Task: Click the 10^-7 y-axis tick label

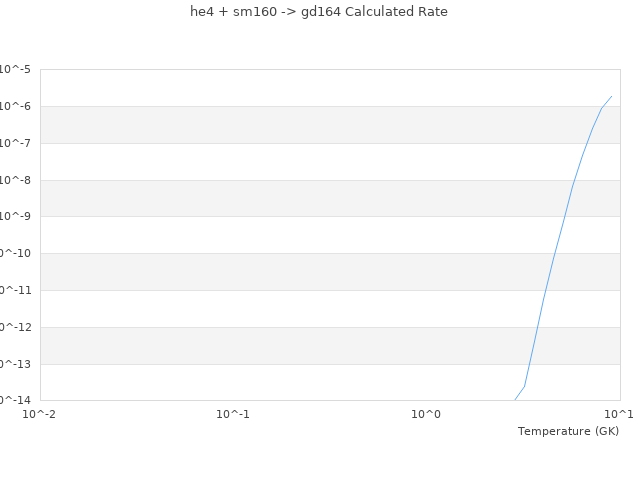Action: point(15,143)
